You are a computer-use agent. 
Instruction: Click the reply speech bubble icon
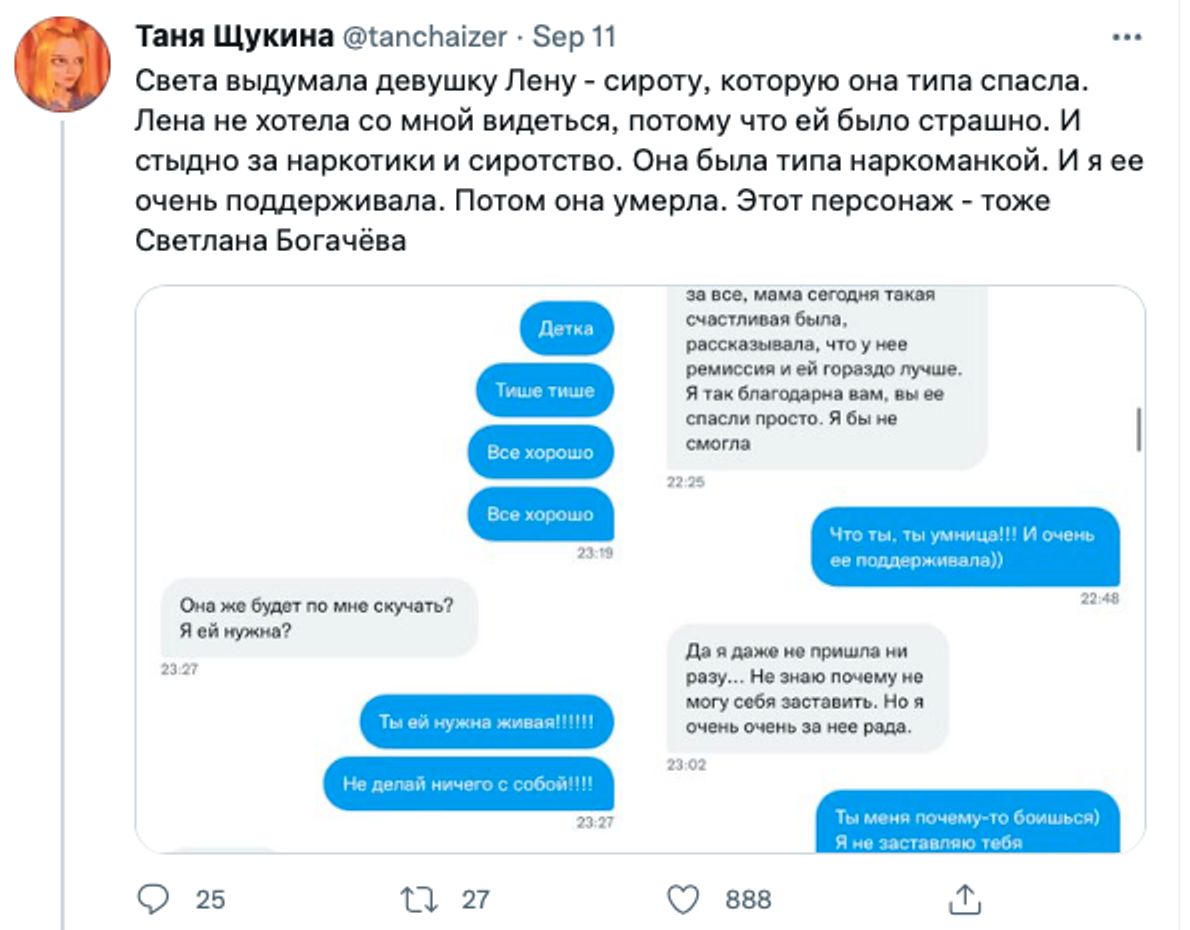(x=152, y=899)
